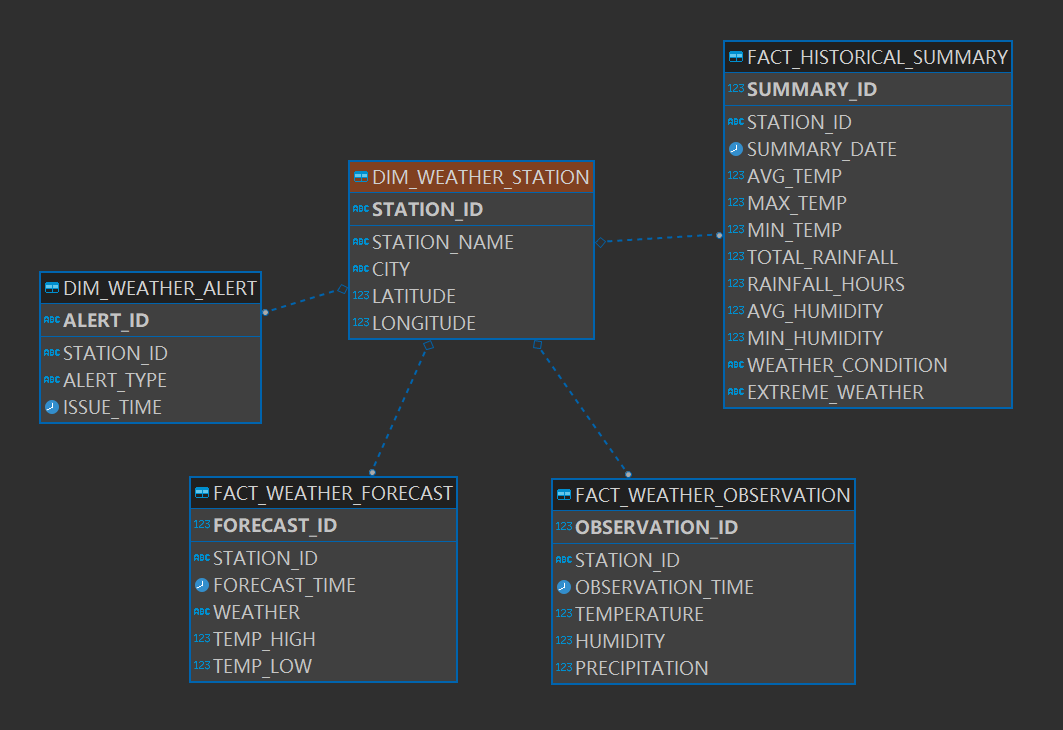Click the clock icon beside SUMMARY_DATE
The image size is (1063, 730).
736,149
